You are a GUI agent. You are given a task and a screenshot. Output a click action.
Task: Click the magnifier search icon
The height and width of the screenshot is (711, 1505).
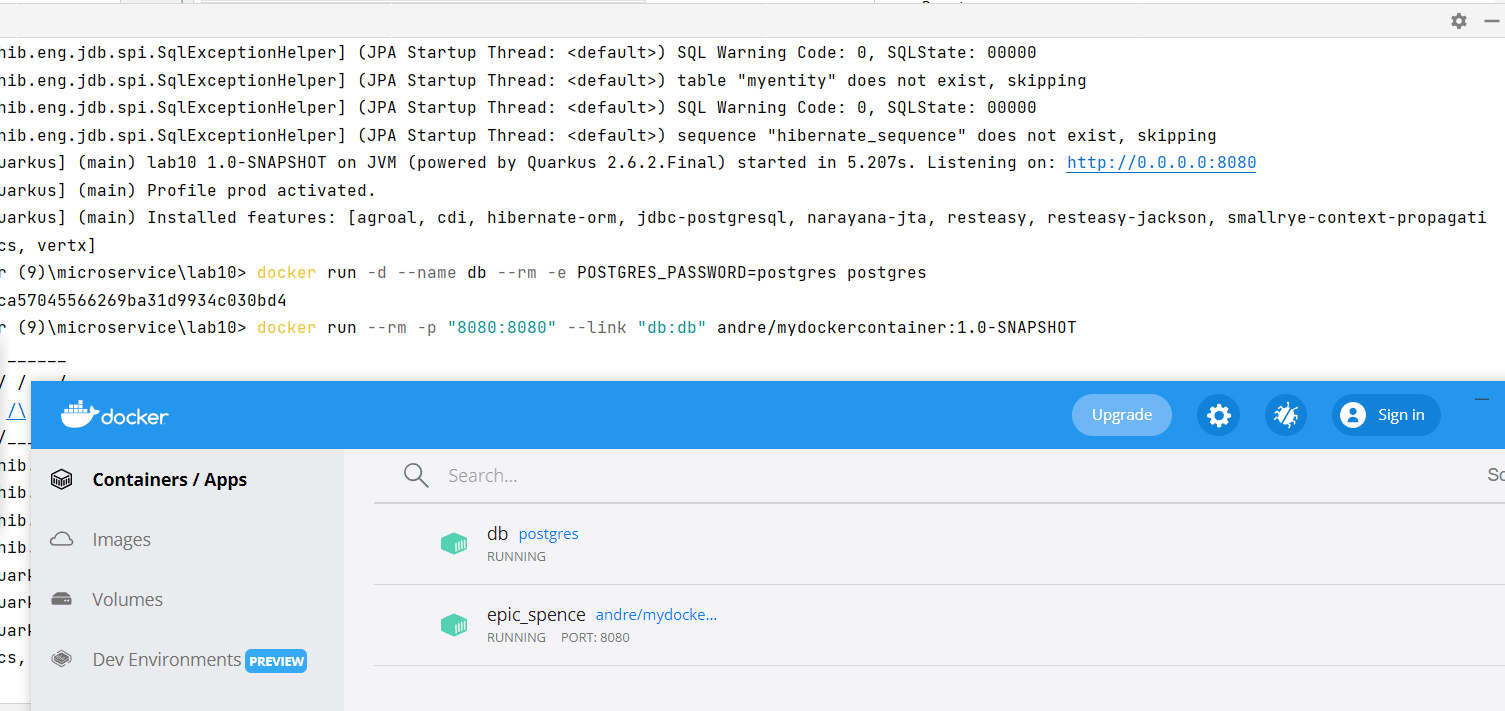click(416, 475)
